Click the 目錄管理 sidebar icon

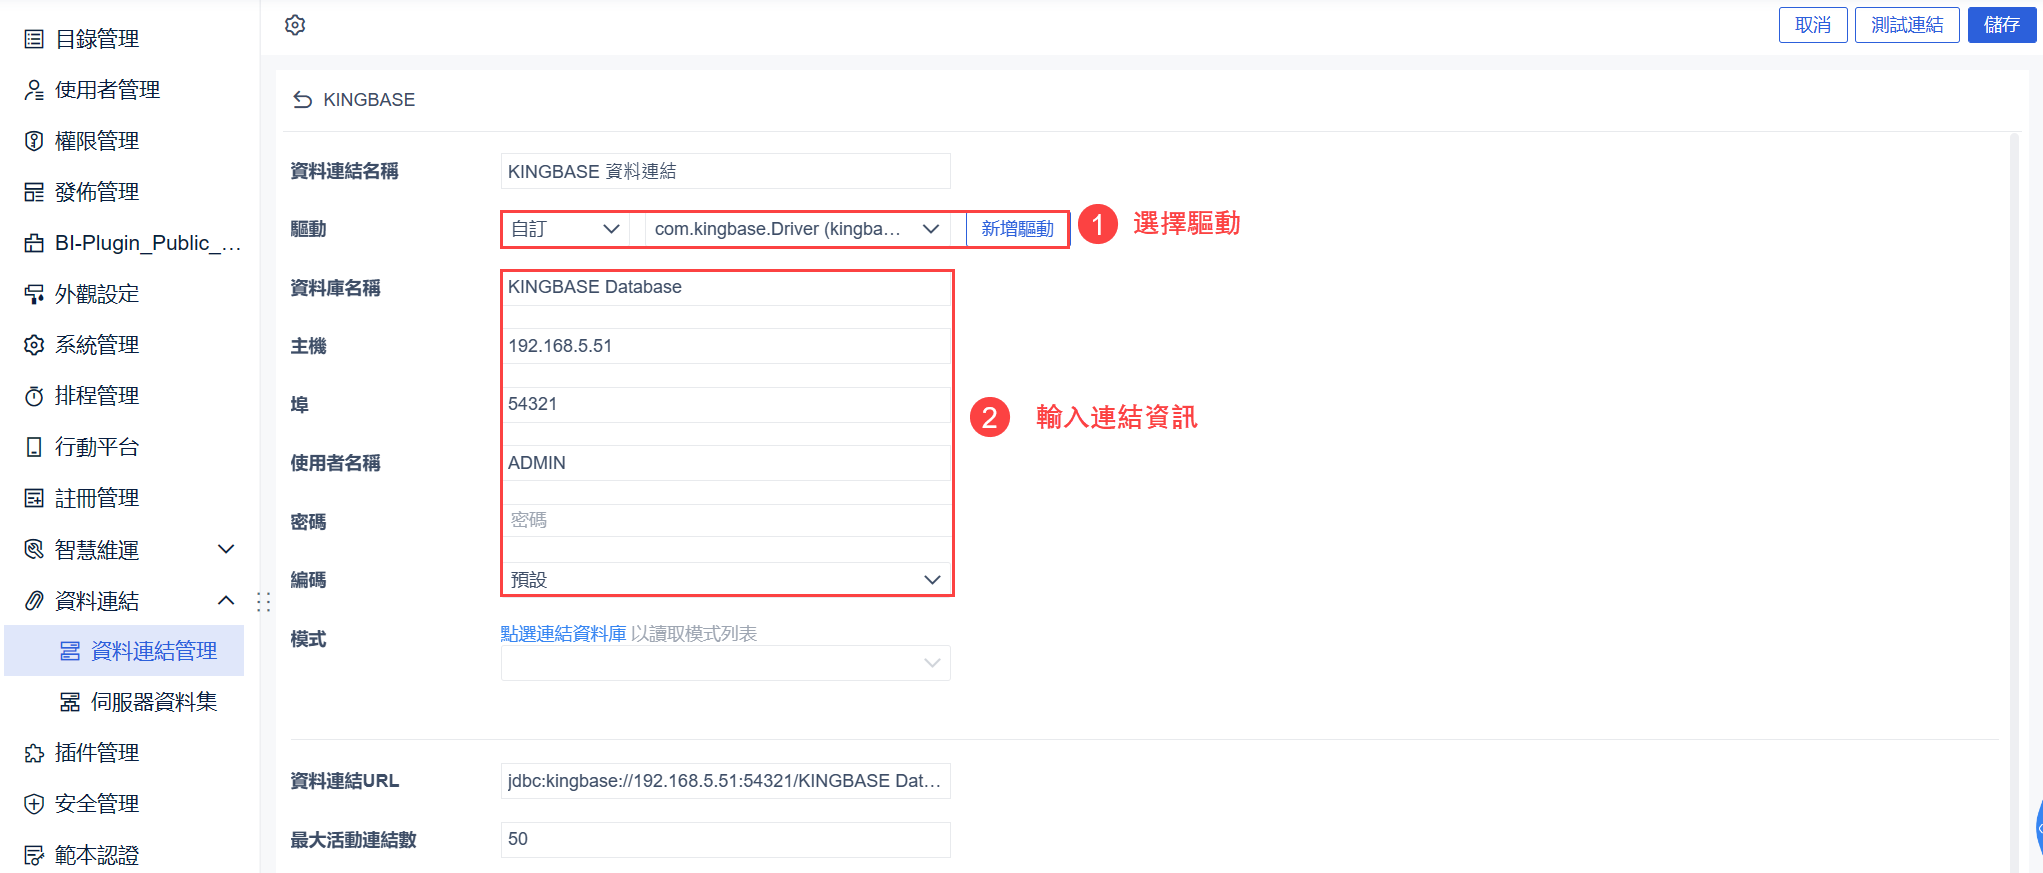click(34, 39)
